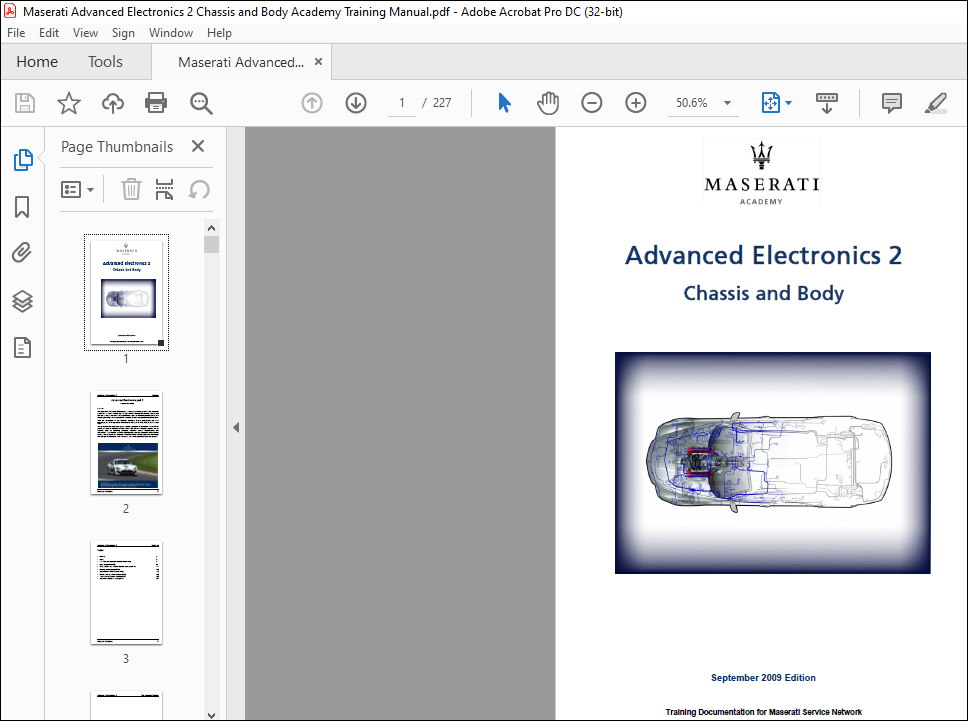Click the page number input field

[x=402, y=102]
